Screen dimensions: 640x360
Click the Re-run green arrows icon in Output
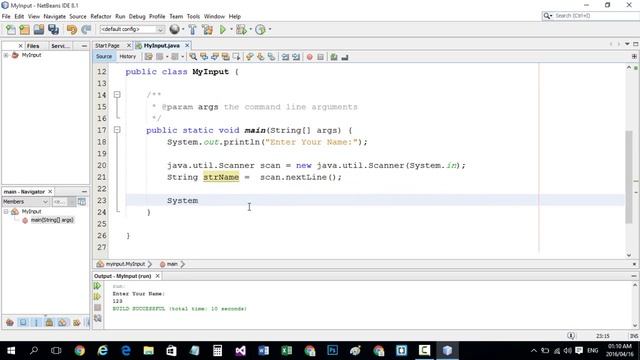pyautogui.click(x=97, y=286)
